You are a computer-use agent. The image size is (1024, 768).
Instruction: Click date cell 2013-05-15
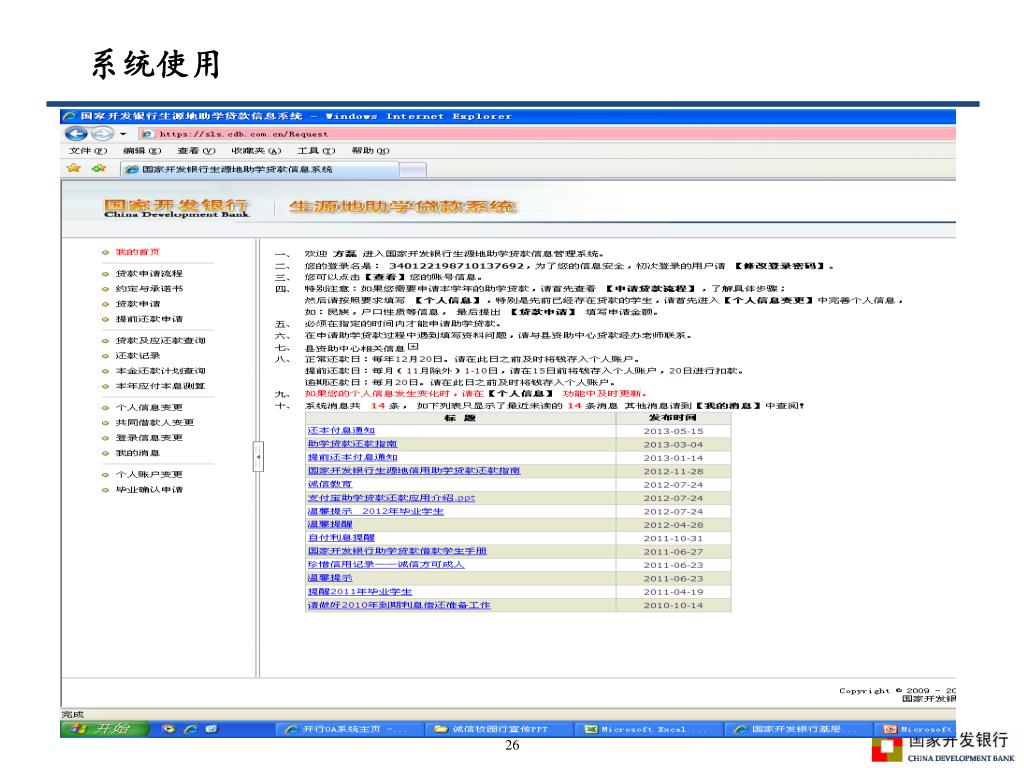(x=673, y=431)
